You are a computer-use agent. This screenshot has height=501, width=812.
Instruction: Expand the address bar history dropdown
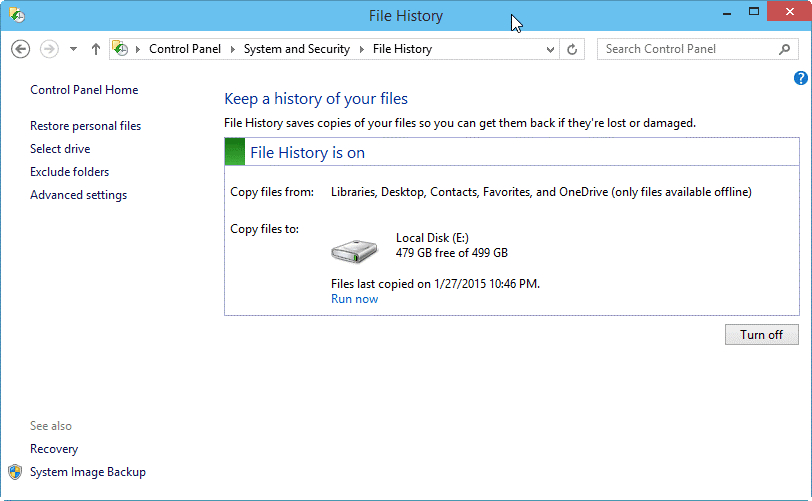(551, 49)
